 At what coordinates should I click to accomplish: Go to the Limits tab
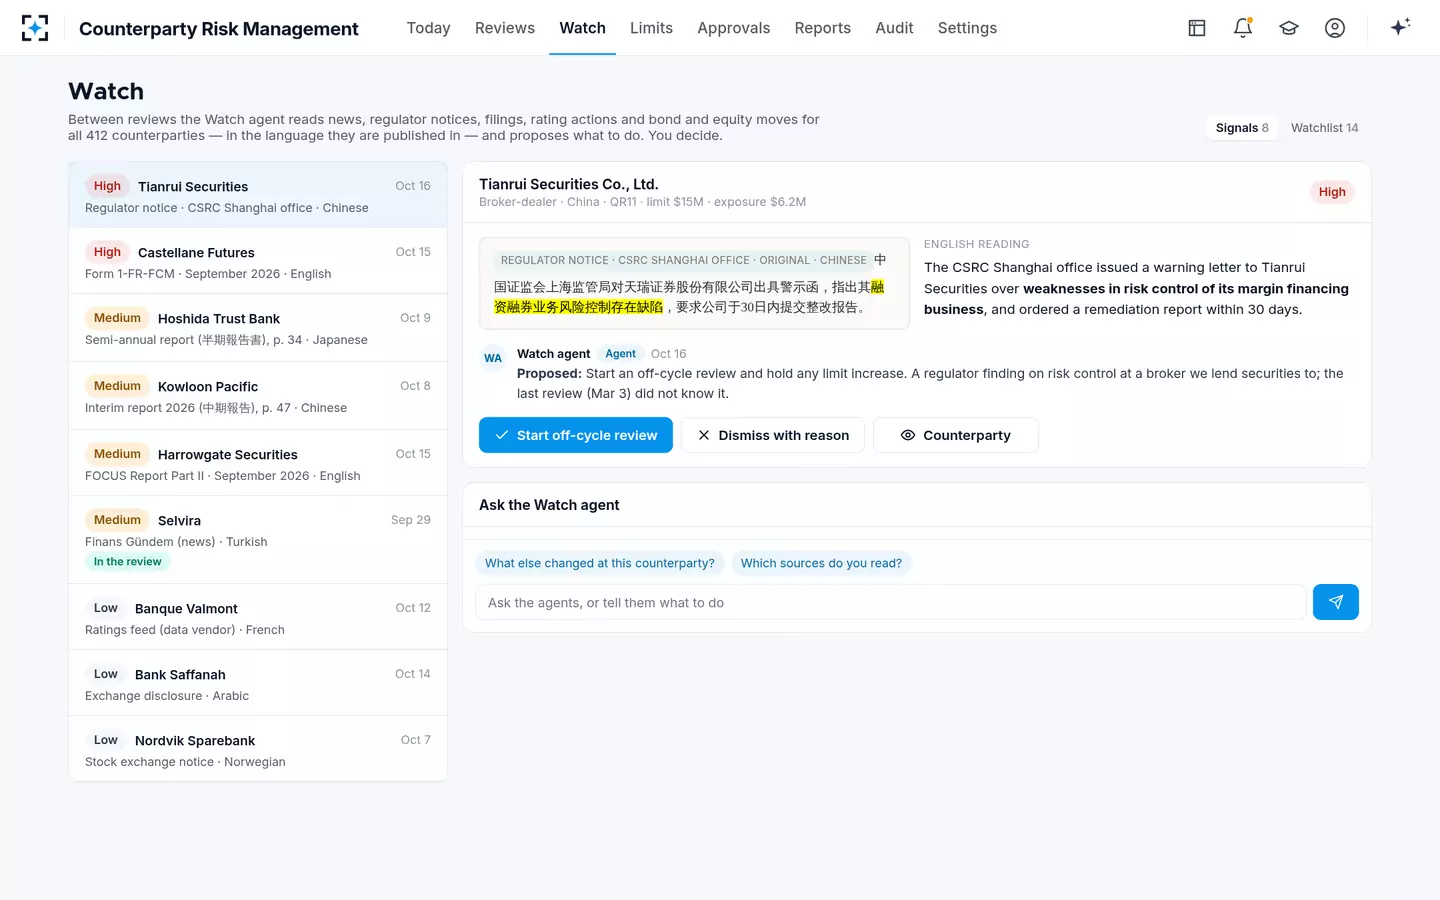[x=651, y=28]
